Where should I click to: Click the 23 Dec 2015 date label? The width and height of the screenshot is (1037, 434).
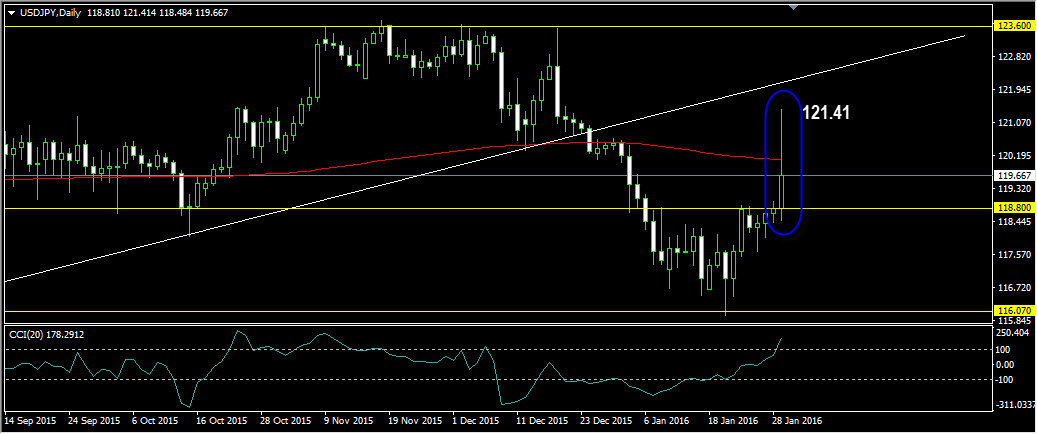point(604,420)
